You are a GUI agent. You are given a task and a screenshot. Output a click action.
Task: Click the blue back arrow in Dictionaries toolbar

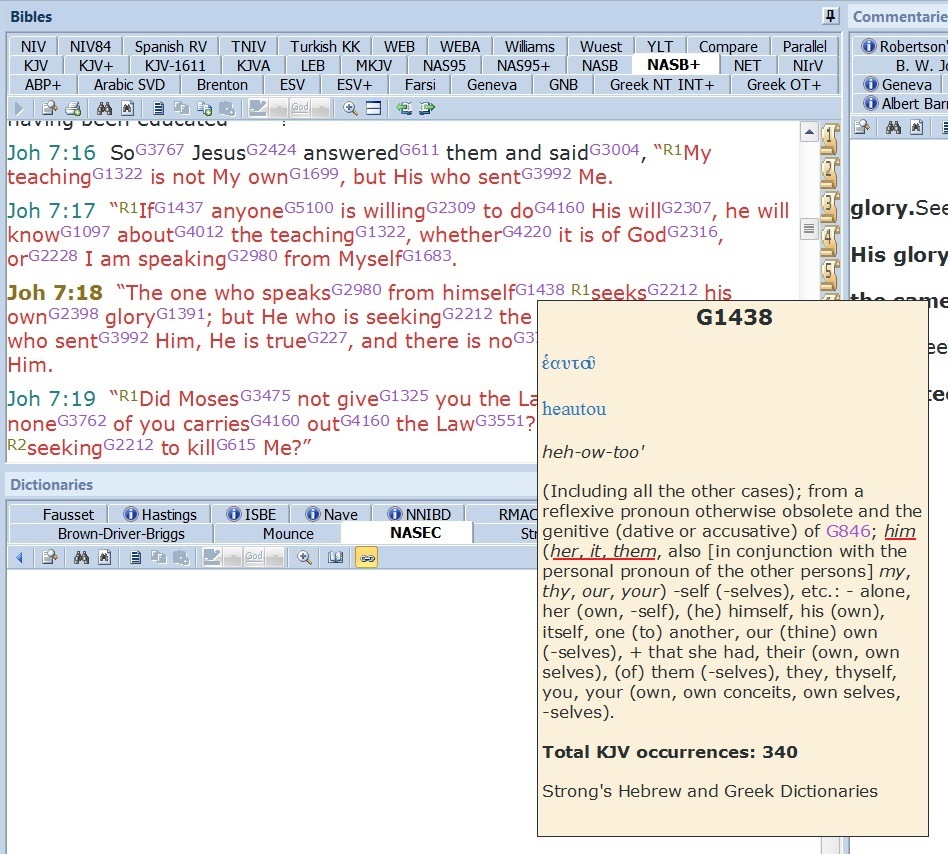point(18,557)
